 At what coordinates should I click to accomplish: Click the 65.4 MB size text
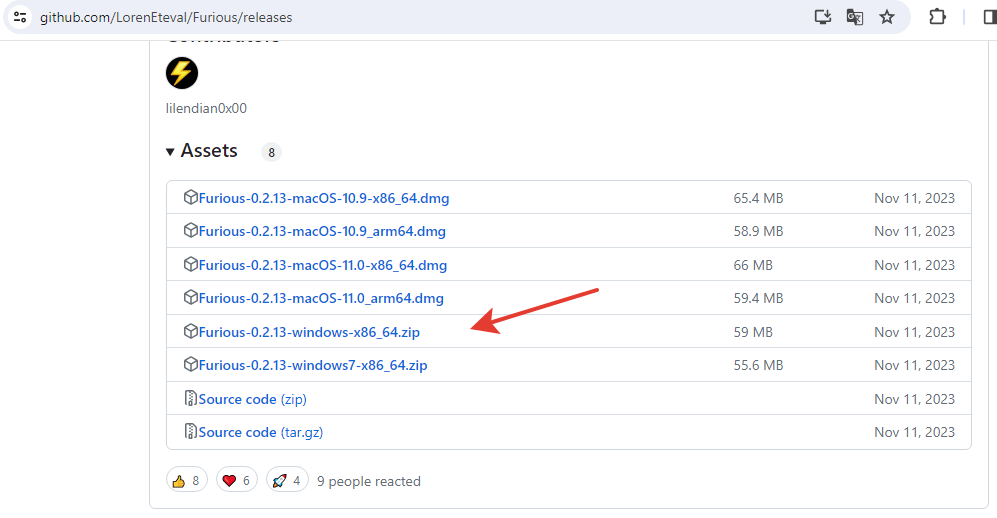coord(758,198)
